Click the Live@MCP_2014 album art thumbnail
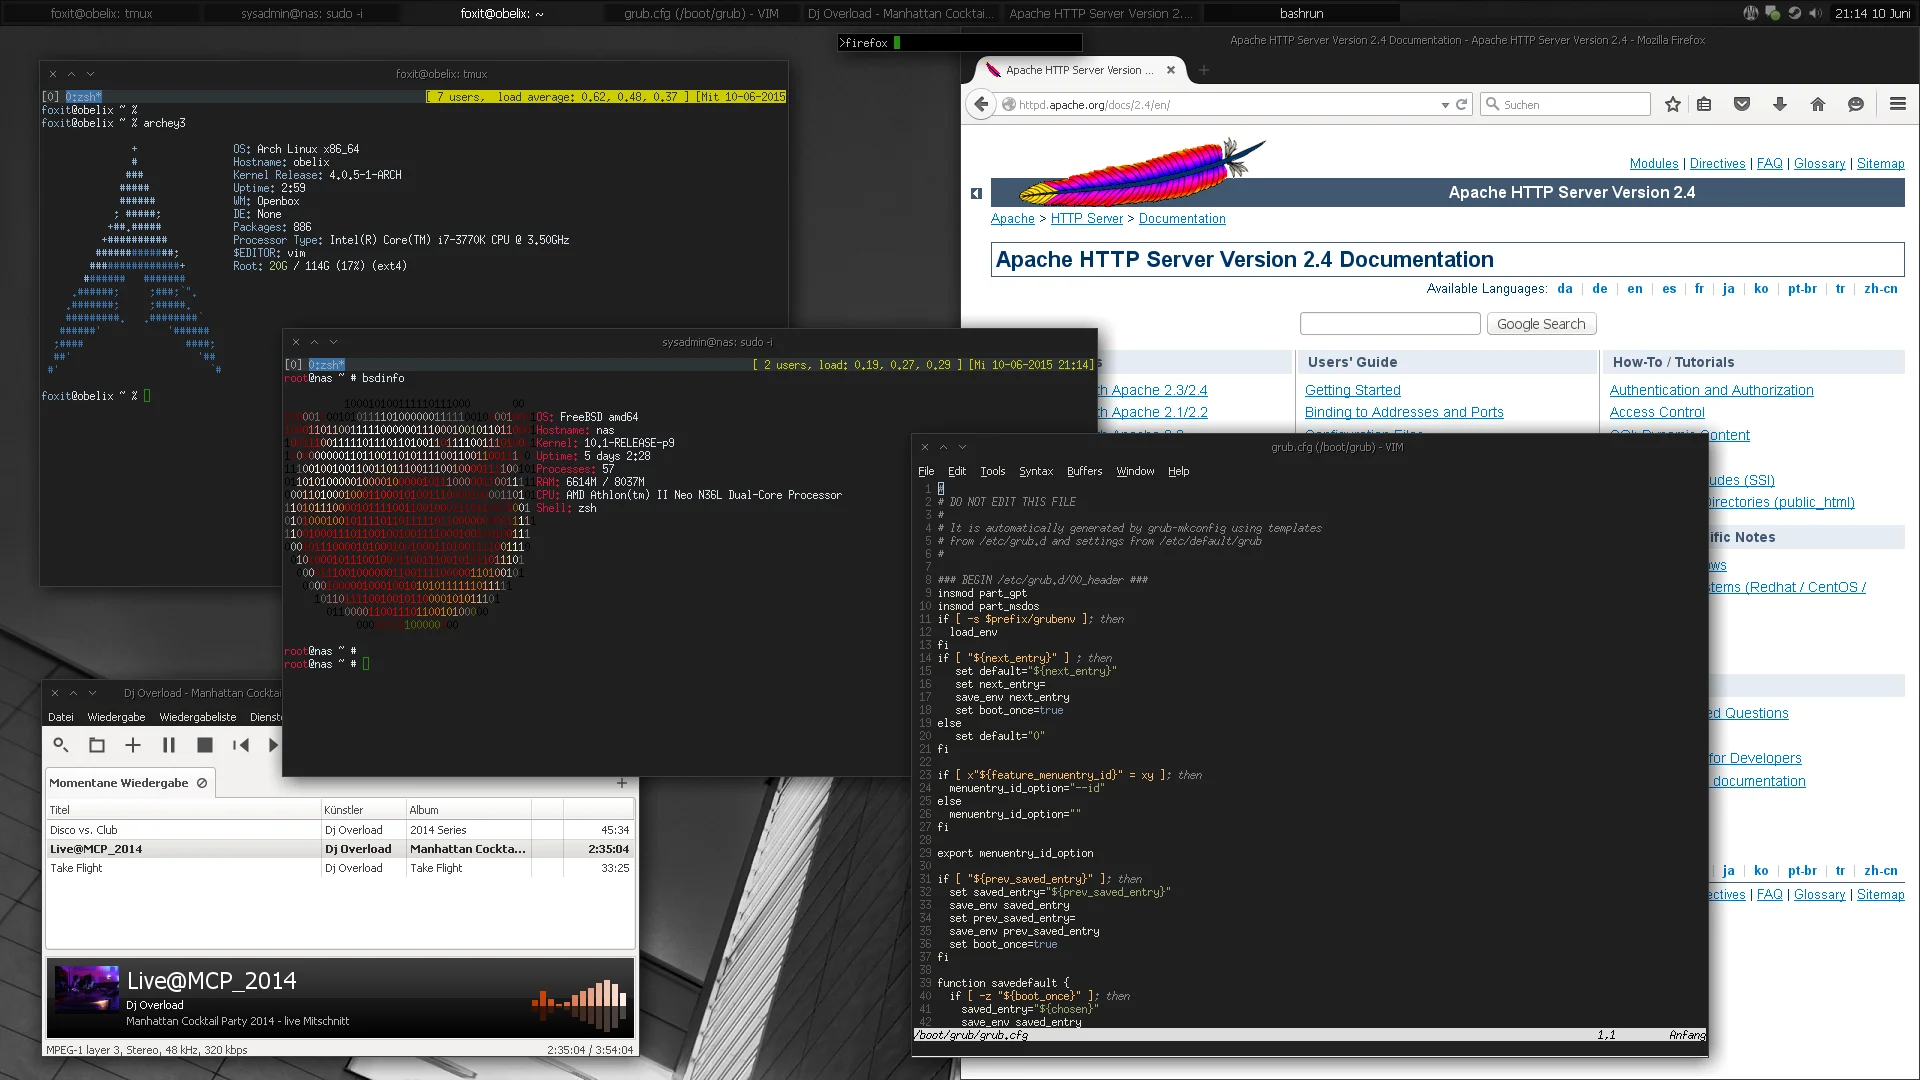 point(86,990)
